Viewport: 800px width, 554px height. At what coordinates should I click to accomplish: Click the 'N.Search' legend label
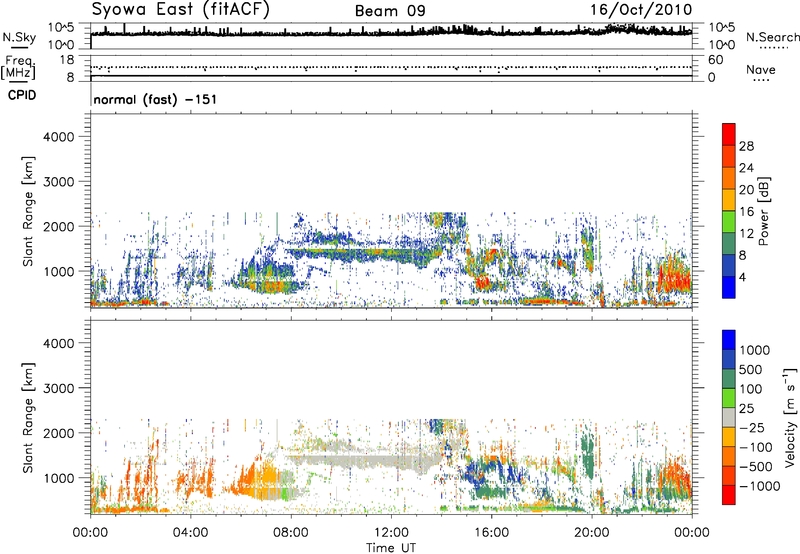pyautogui.click(x=772, y=37)
